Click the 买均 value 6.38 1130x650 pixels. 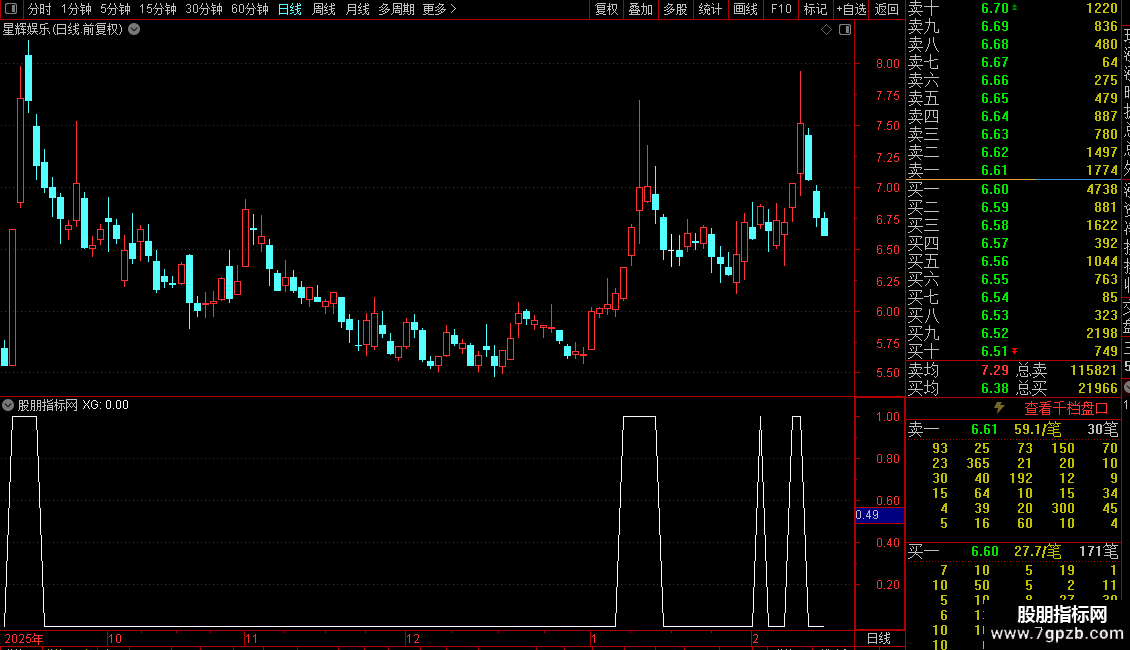pyautogui.click(x=995, y=388)
